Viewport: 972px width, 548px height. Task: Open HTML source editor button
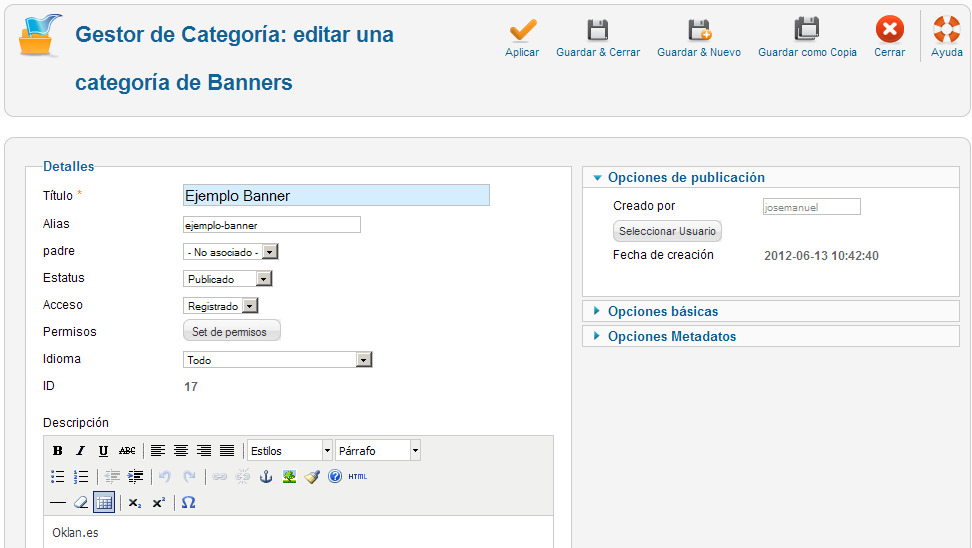(x=358, y=477)
